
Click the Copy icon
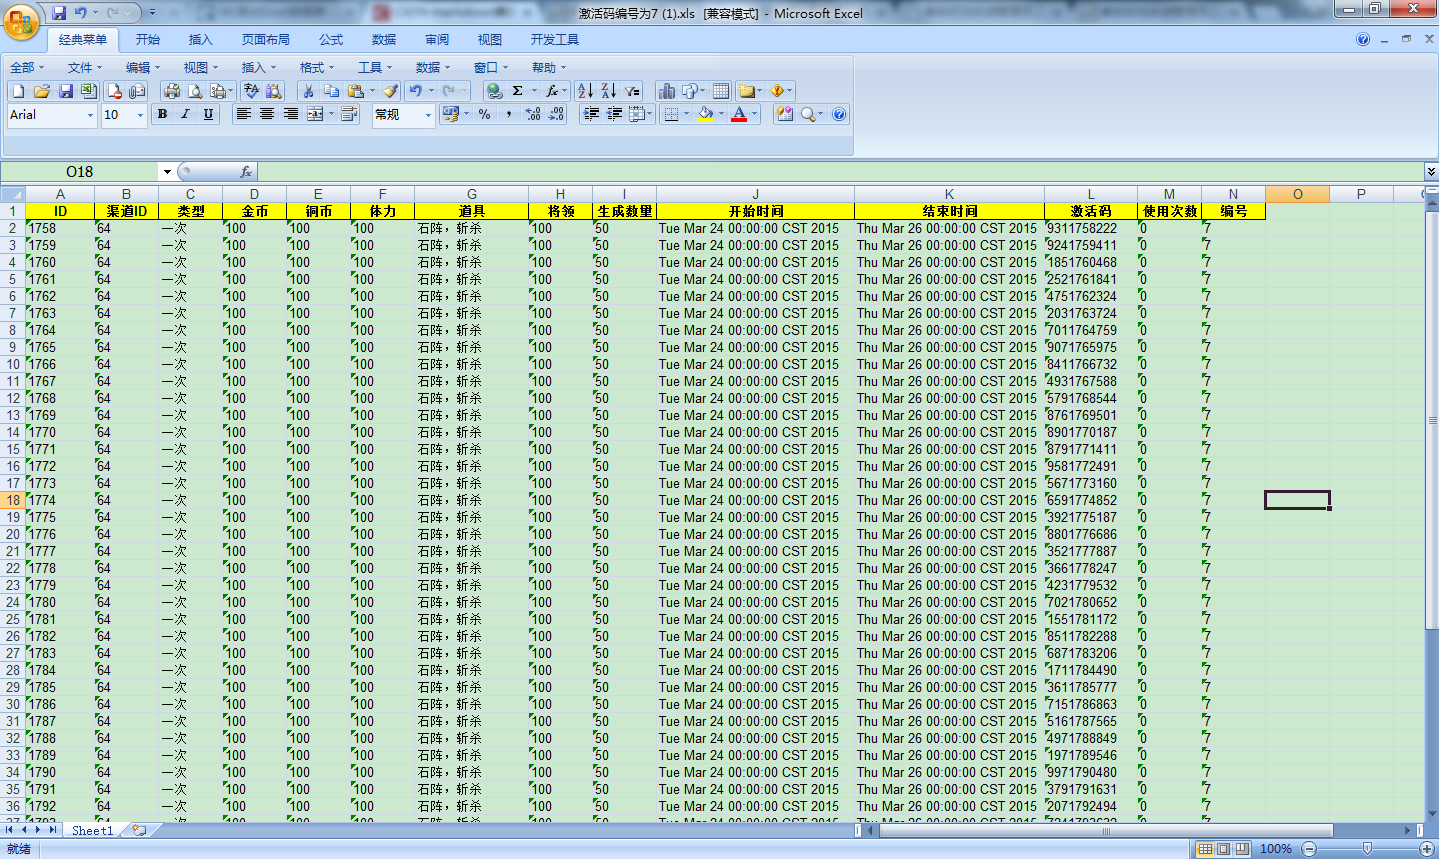tap(331, 91)
